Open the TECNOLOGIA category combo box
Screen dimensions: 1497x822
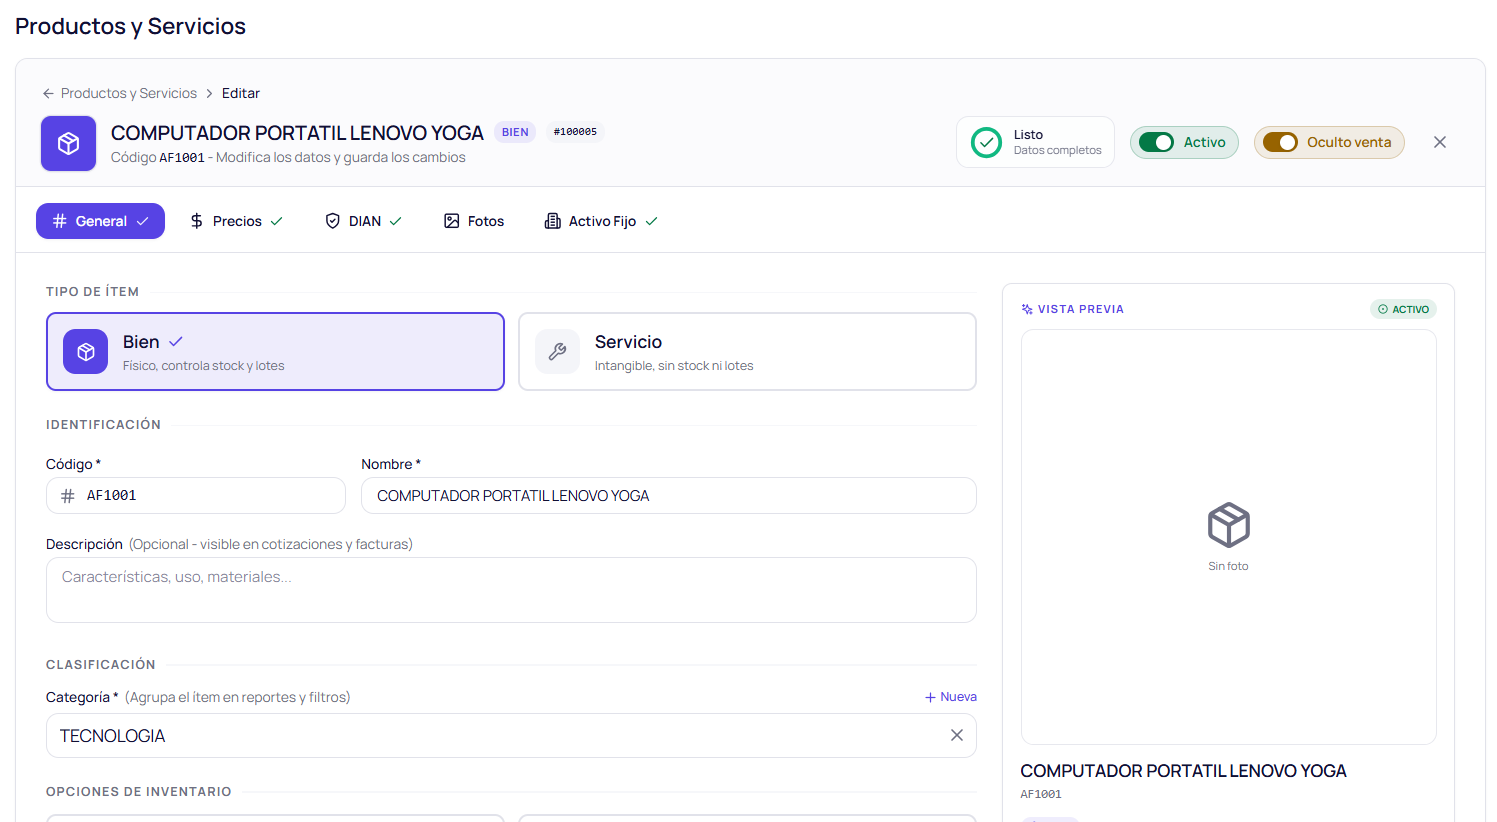click(x=511, y=735)
